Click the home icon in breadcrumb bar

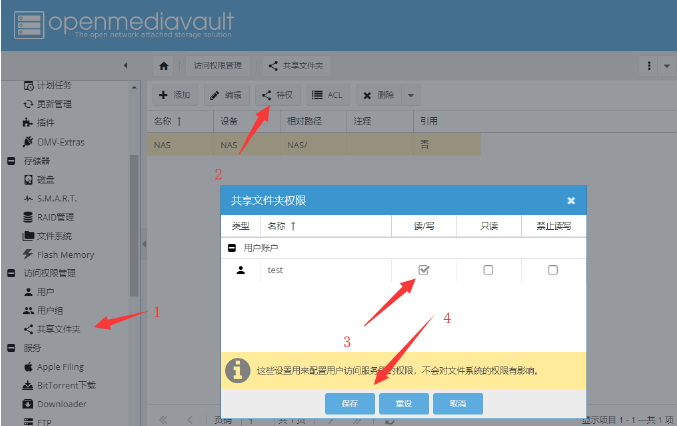pos(163,66)
